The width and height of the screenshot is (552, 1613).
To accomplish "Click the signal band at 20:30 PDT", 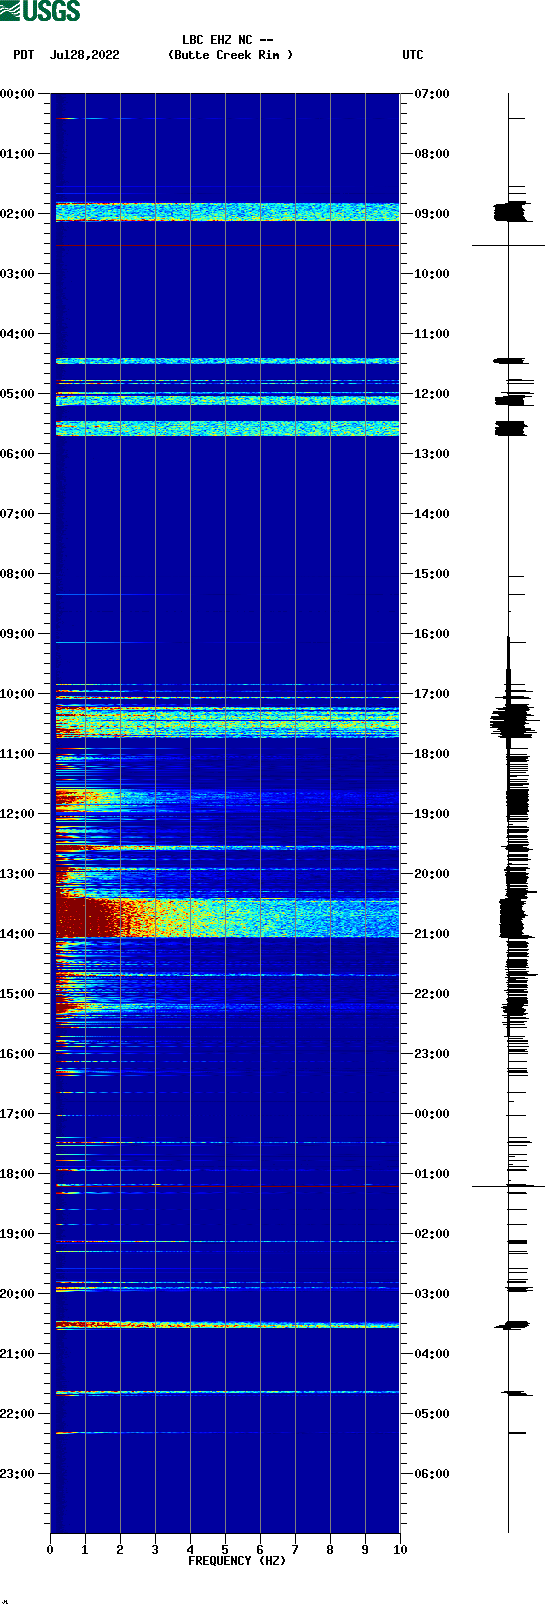I will pyautogui.click(x=227, y=1325).
